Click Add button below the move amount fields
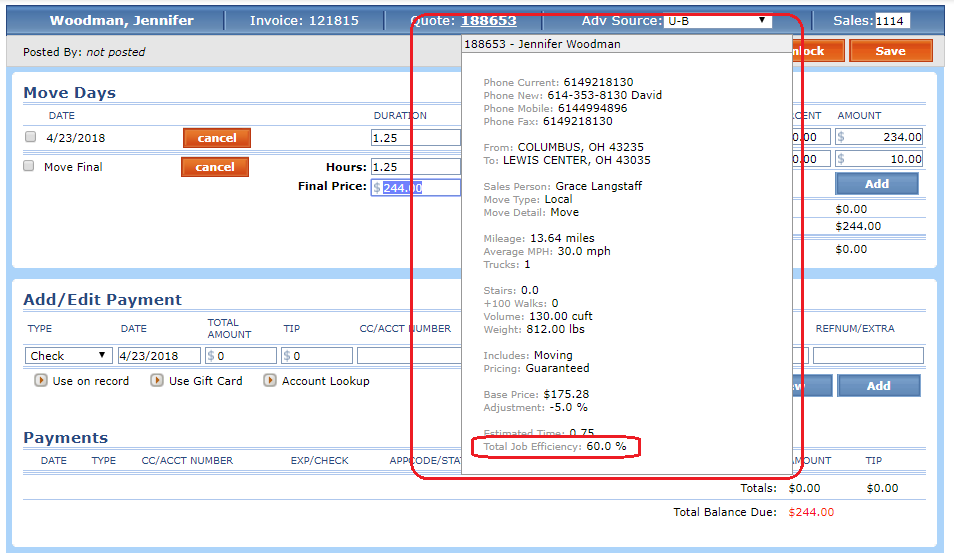Viewport: 954px width, 557px height. (876, 184)
